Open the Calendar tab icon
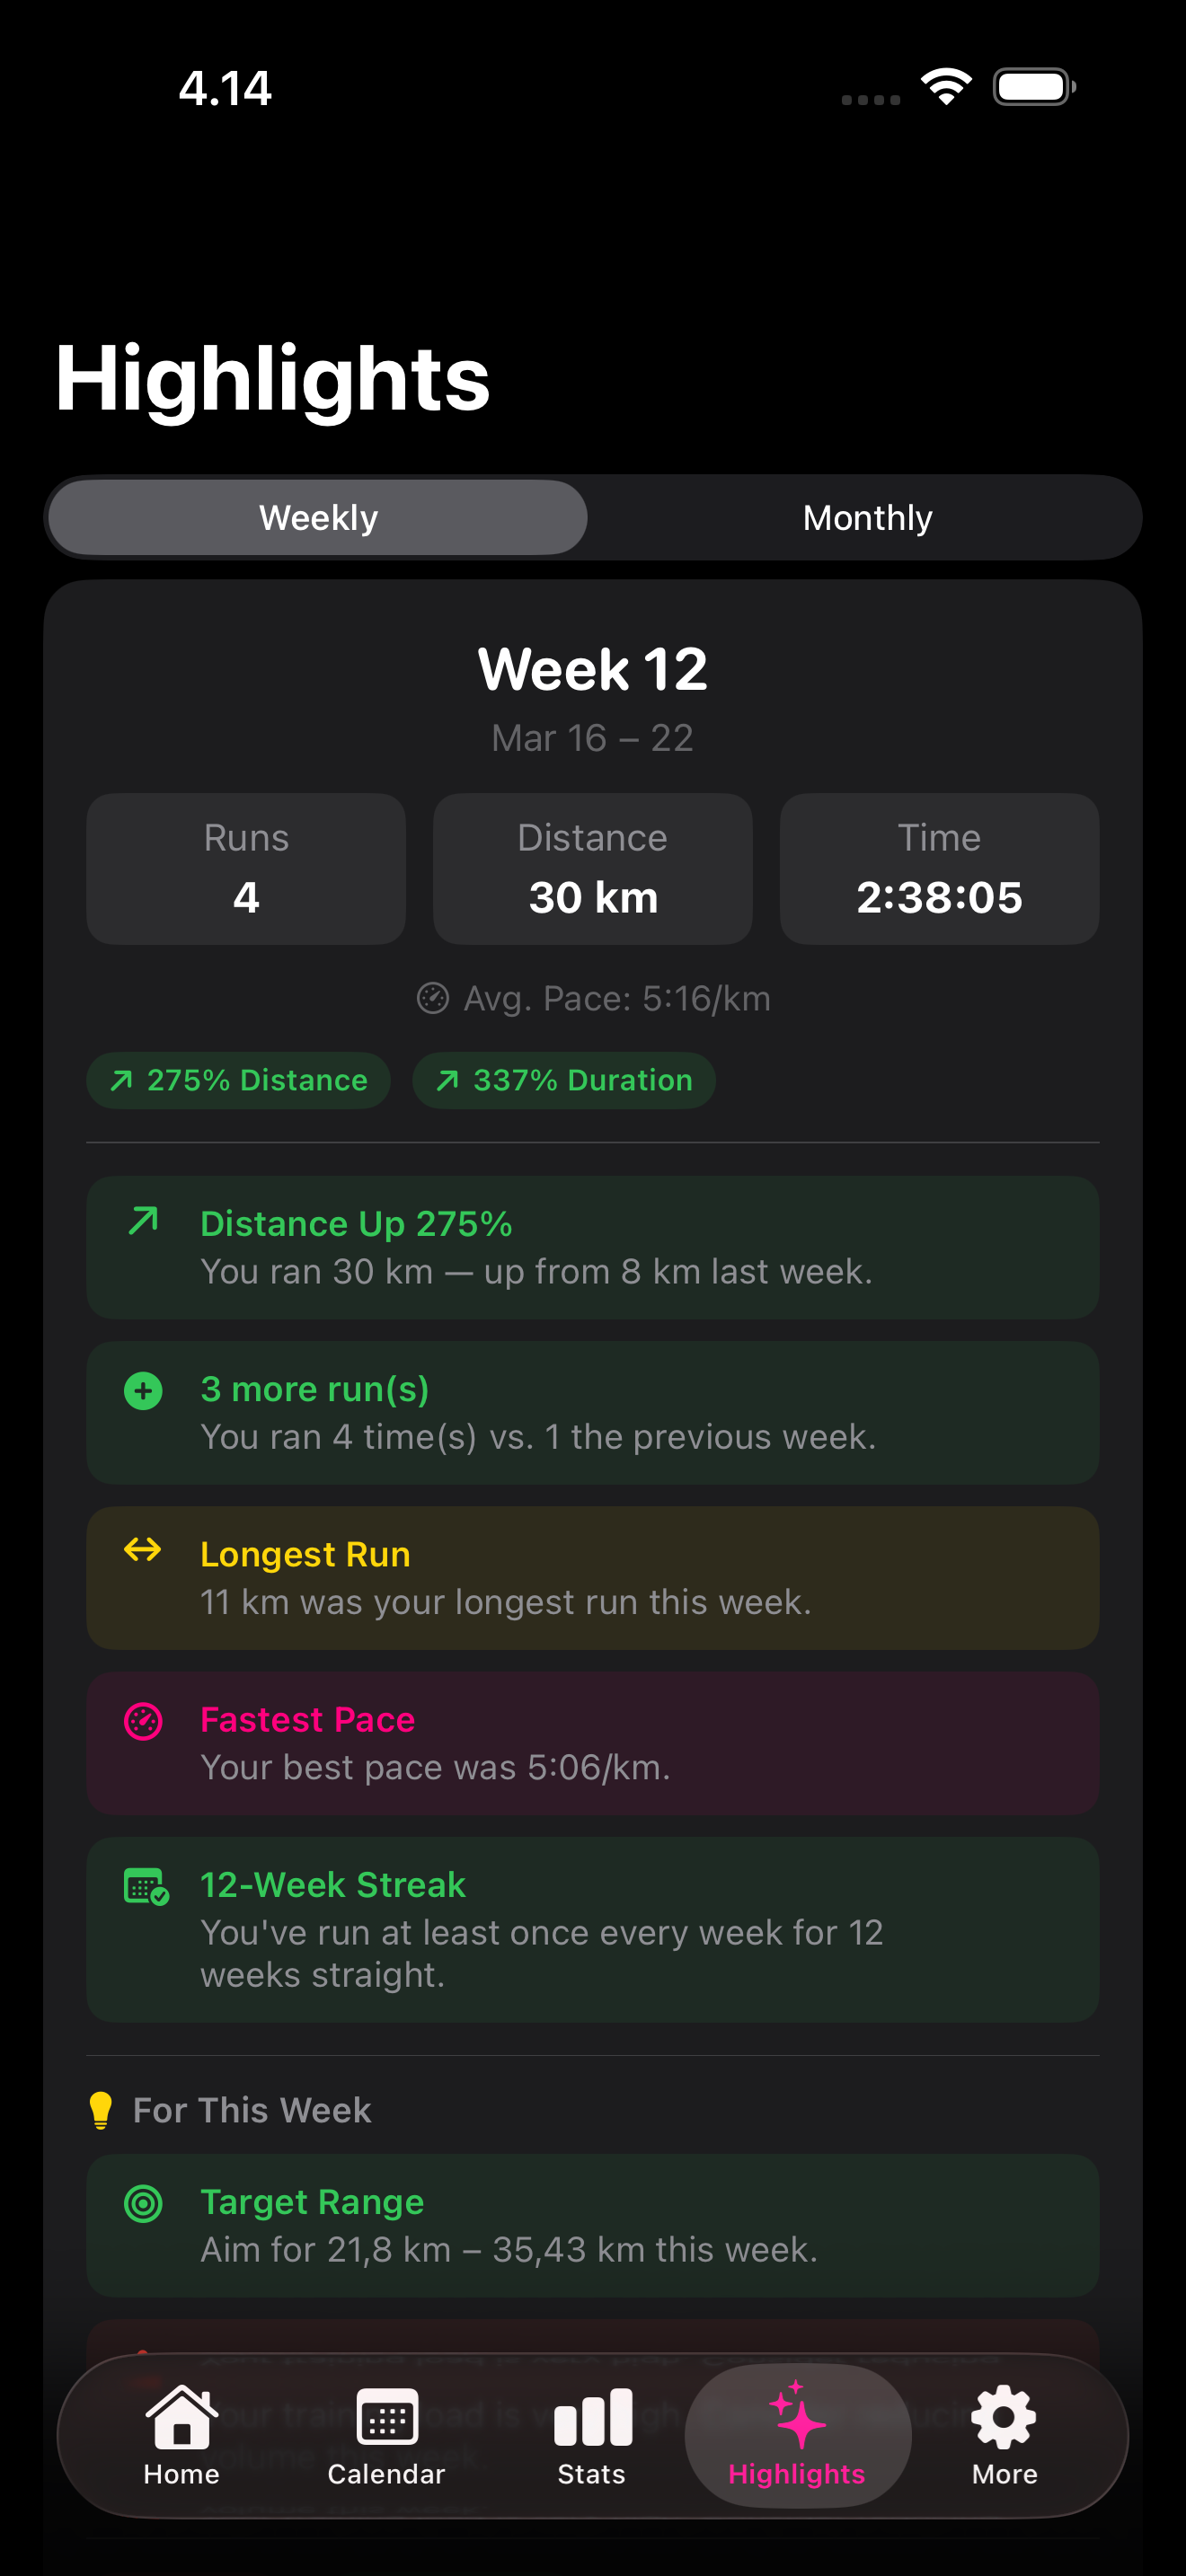 tap(386, 2417)
